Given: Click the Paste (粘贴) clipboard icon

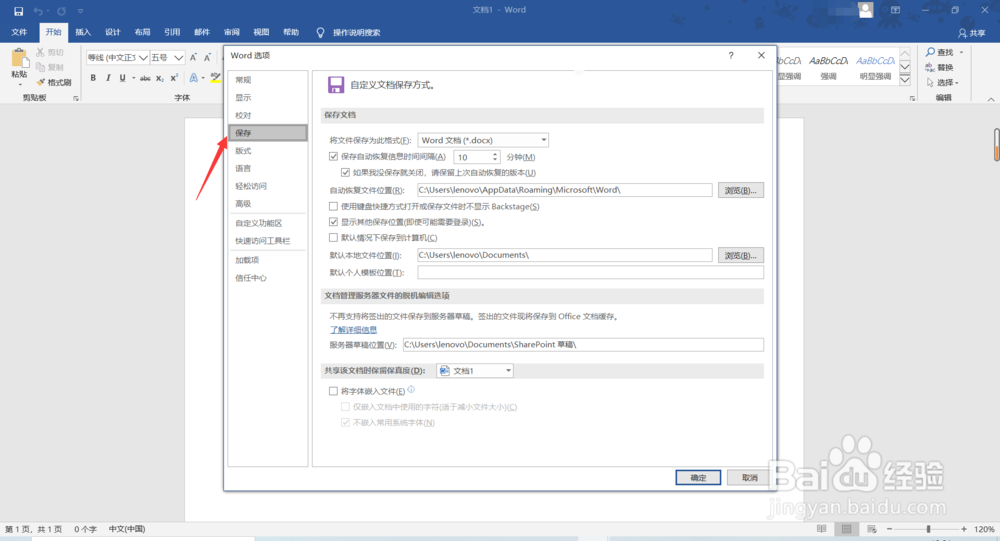Looking at the screenshot, I should click(x=20, y=59).
